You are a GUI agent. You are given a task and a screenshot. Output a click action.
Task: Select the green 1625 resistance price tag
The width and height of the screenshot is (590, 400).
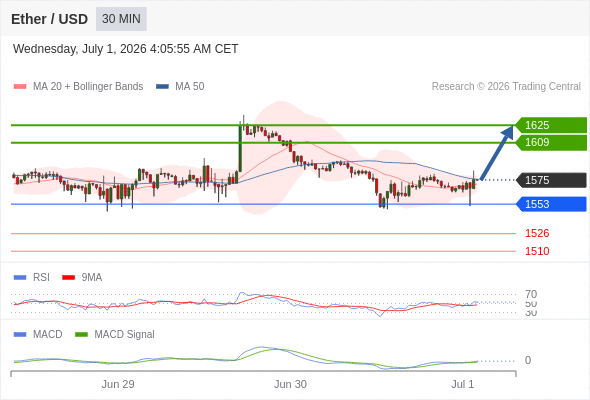[551, 125]
